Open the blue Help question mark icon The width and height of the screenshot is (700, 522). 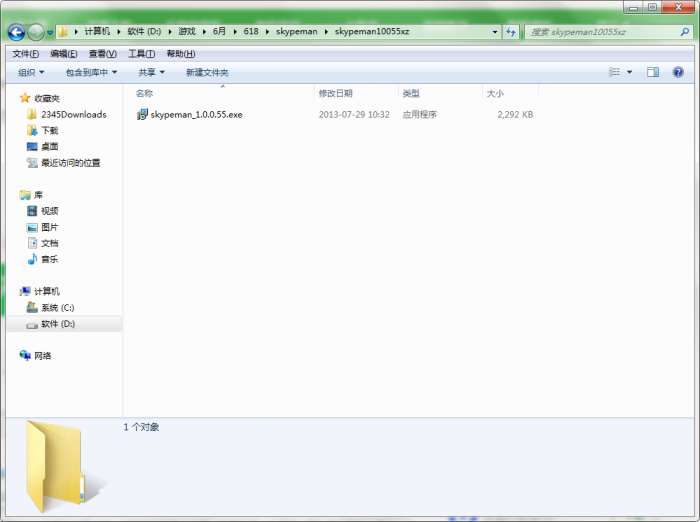(x=678, y=72)
